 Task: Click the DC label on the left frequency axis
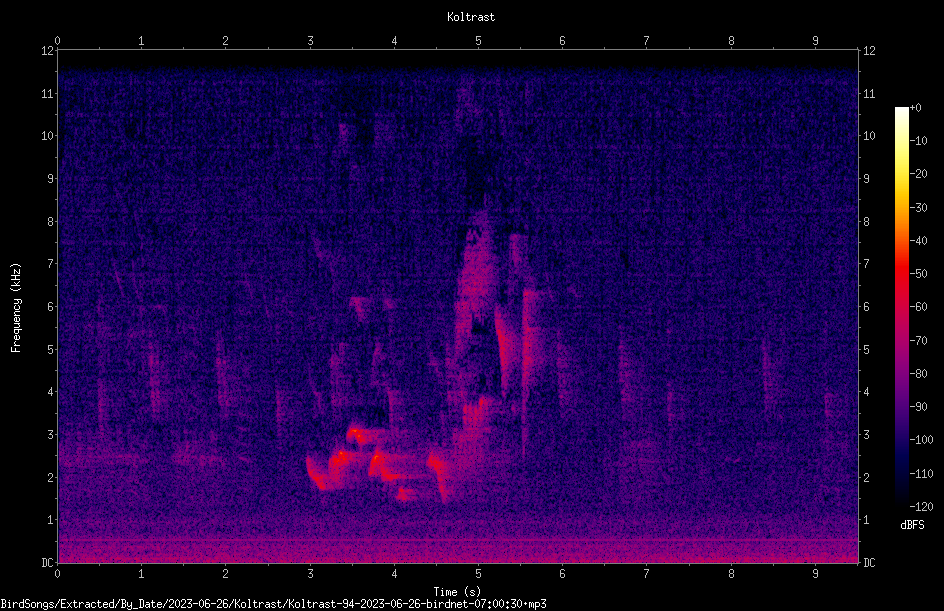tap(48, 563)
